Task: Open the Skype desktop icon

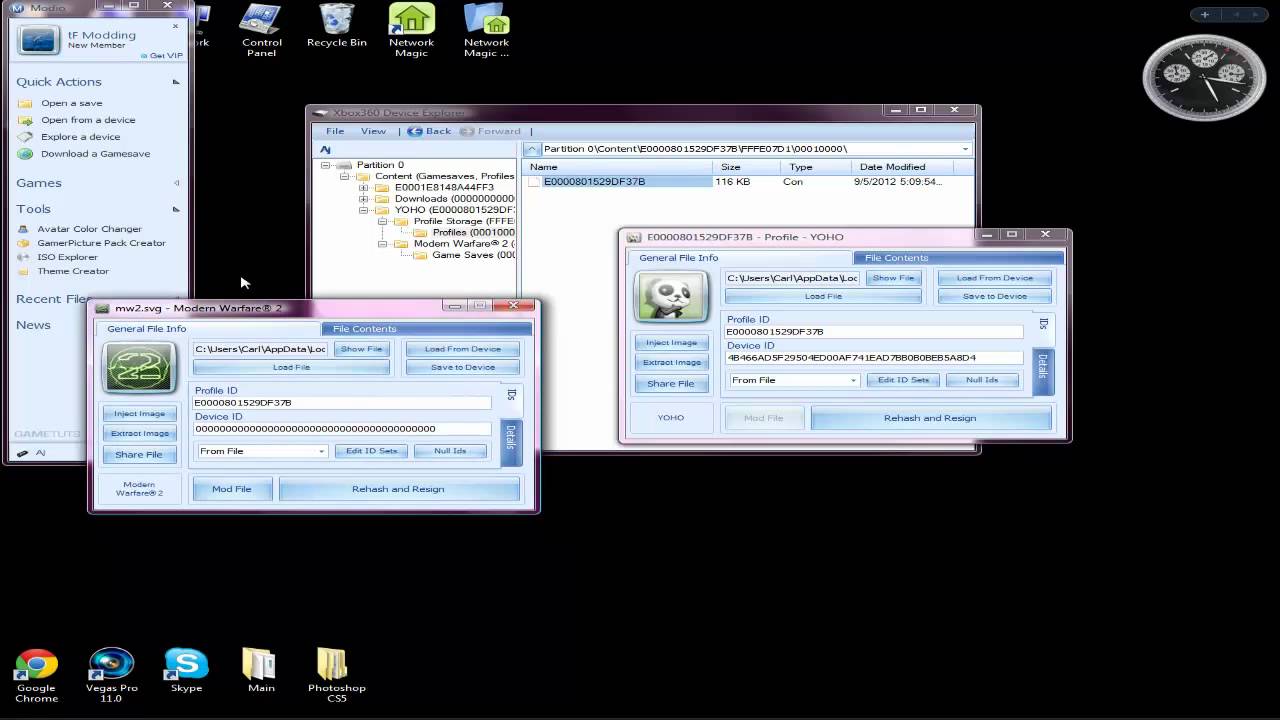Action: click(186, 671)
